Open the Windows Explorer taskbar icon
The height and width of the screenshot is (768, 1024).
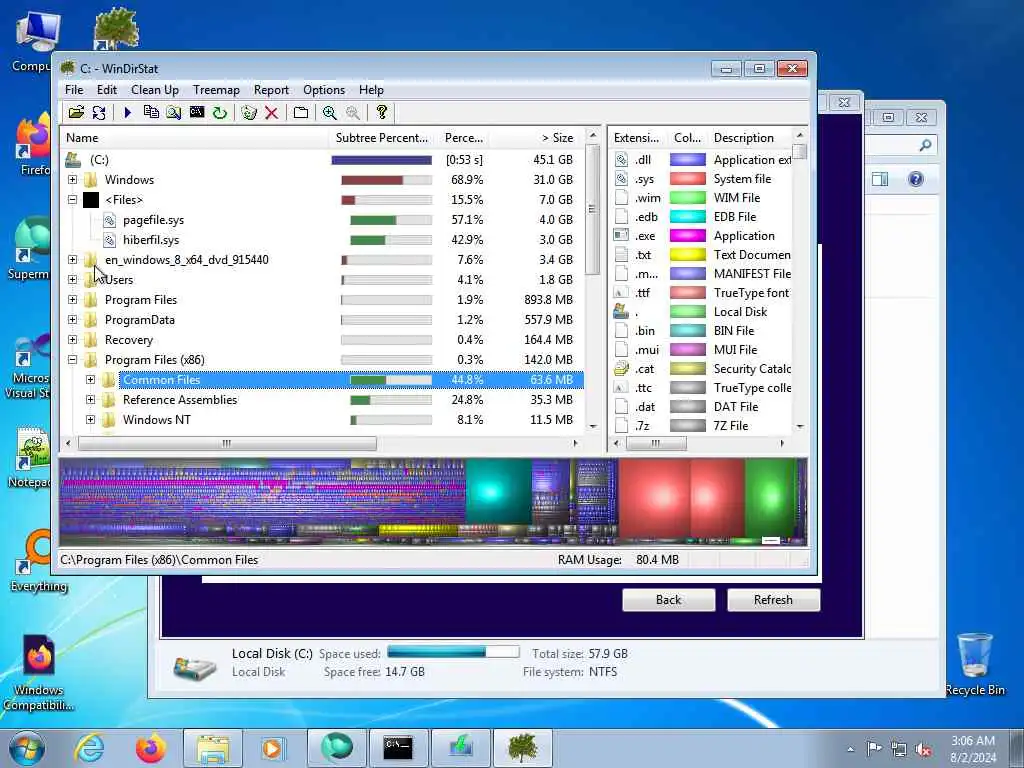pos(213,748)
